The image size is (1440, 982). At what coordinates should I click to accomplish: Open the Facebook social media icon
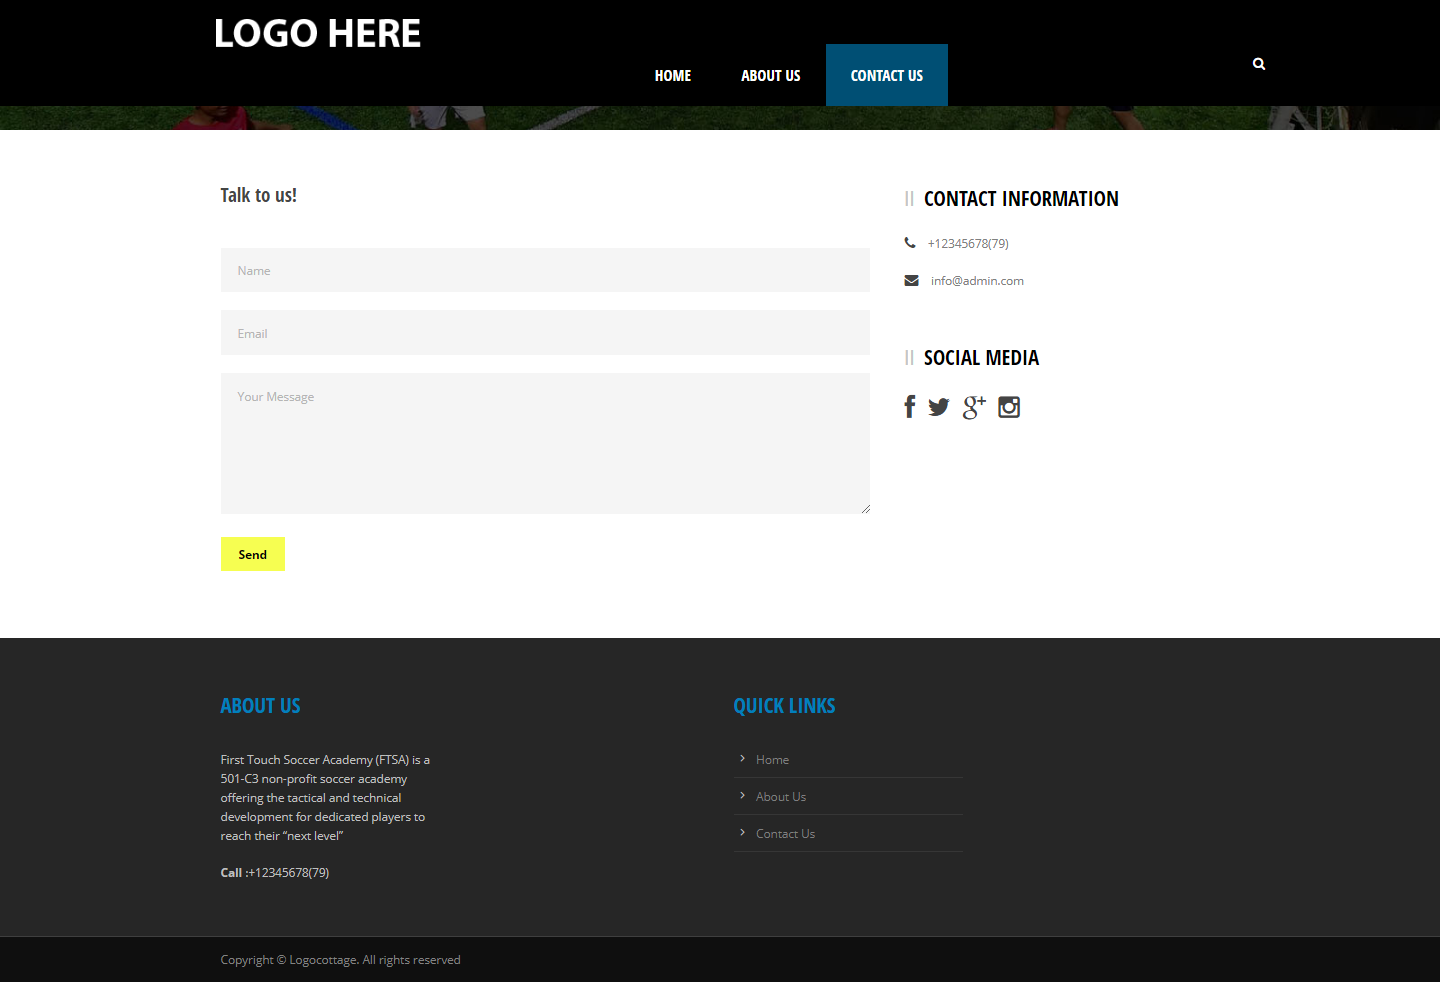(x=909, y=407)
